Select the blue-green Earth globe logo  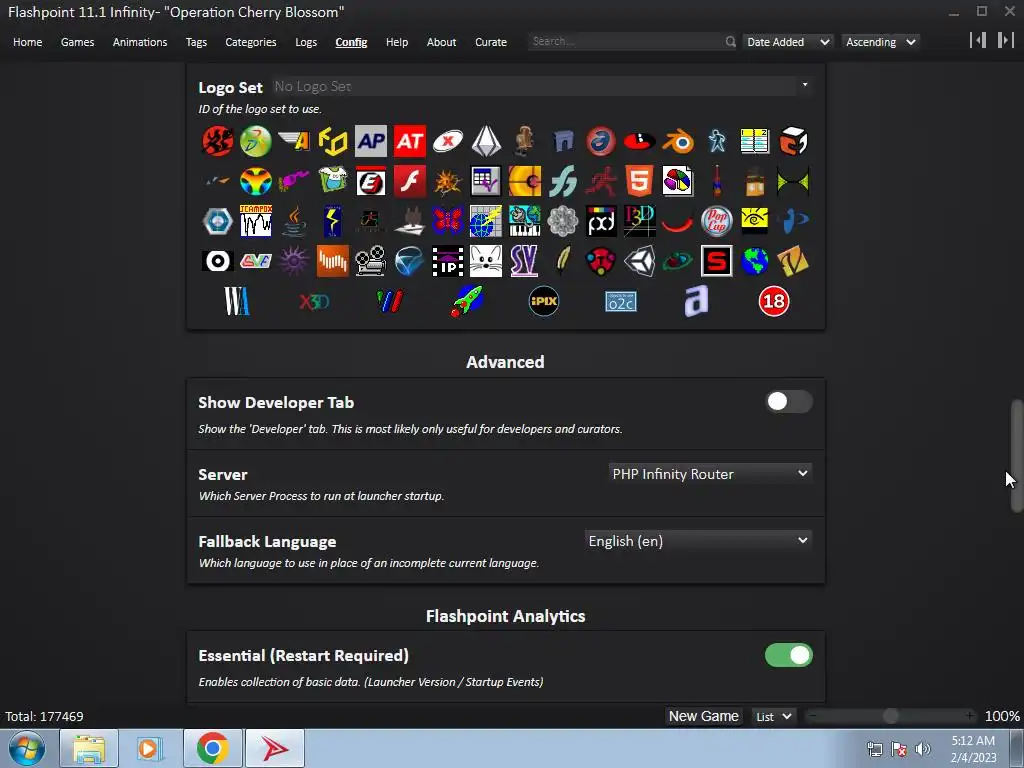pyautogui.click(x=754, y=261)
